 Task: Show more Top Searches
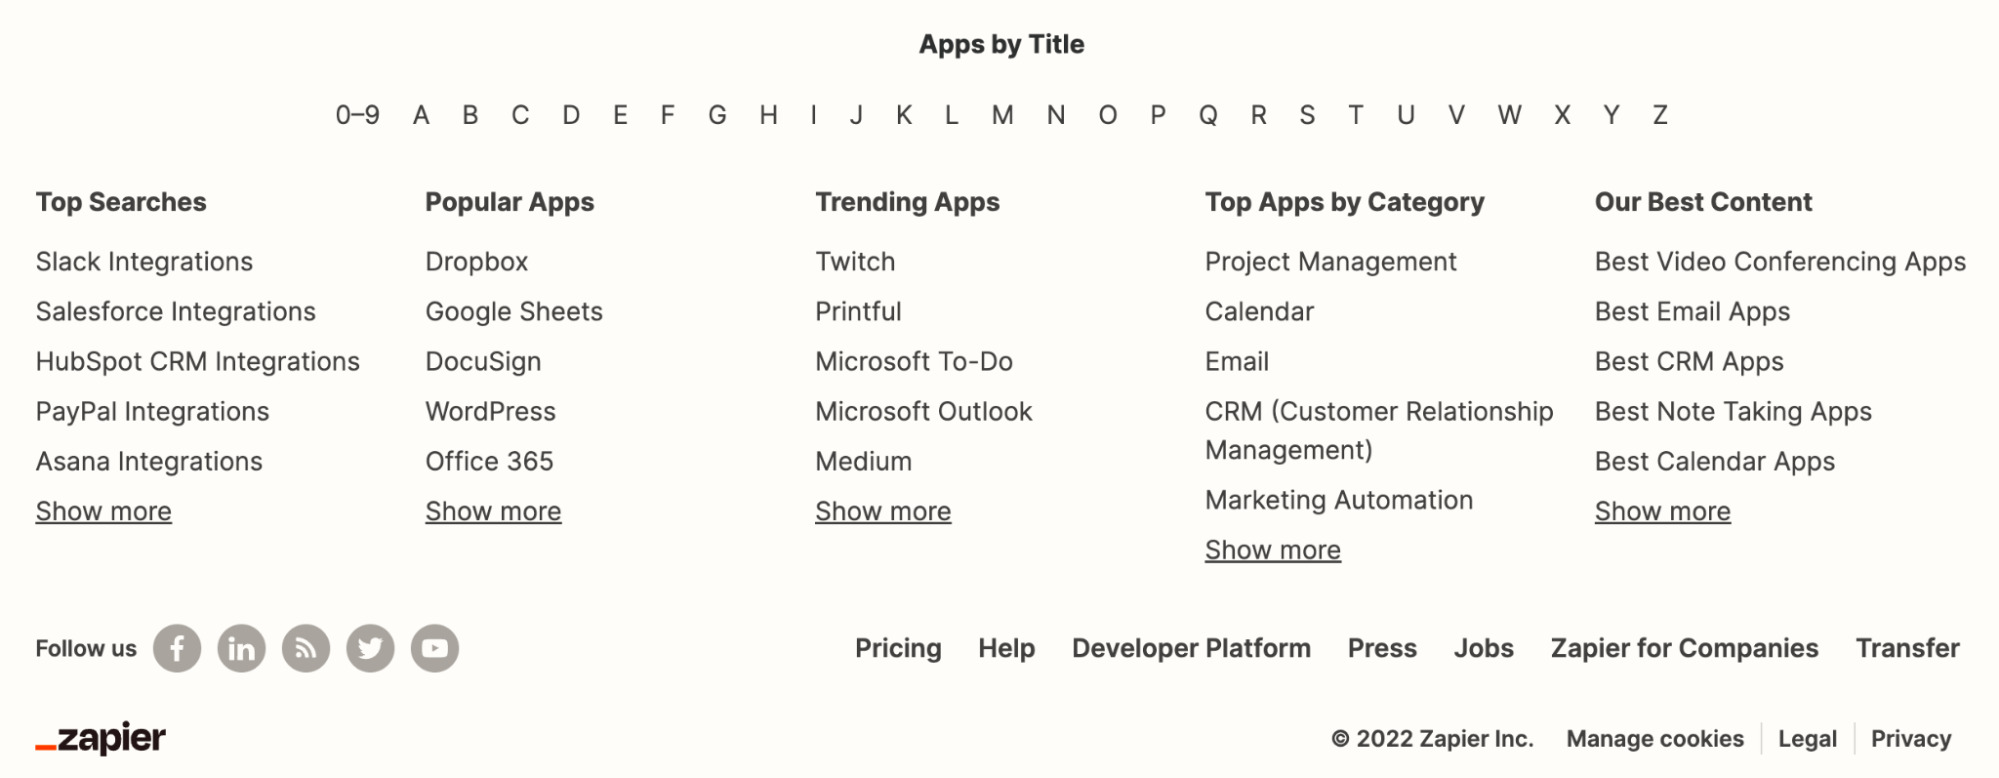tap(103, 511)
